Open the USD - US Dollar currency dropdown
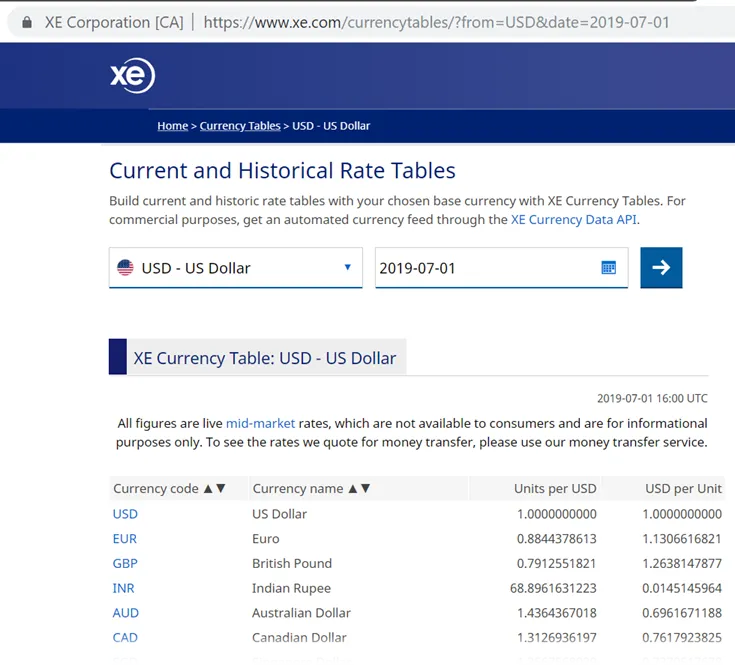The height and width of the screenshot is (666, 735). [235, 268]
